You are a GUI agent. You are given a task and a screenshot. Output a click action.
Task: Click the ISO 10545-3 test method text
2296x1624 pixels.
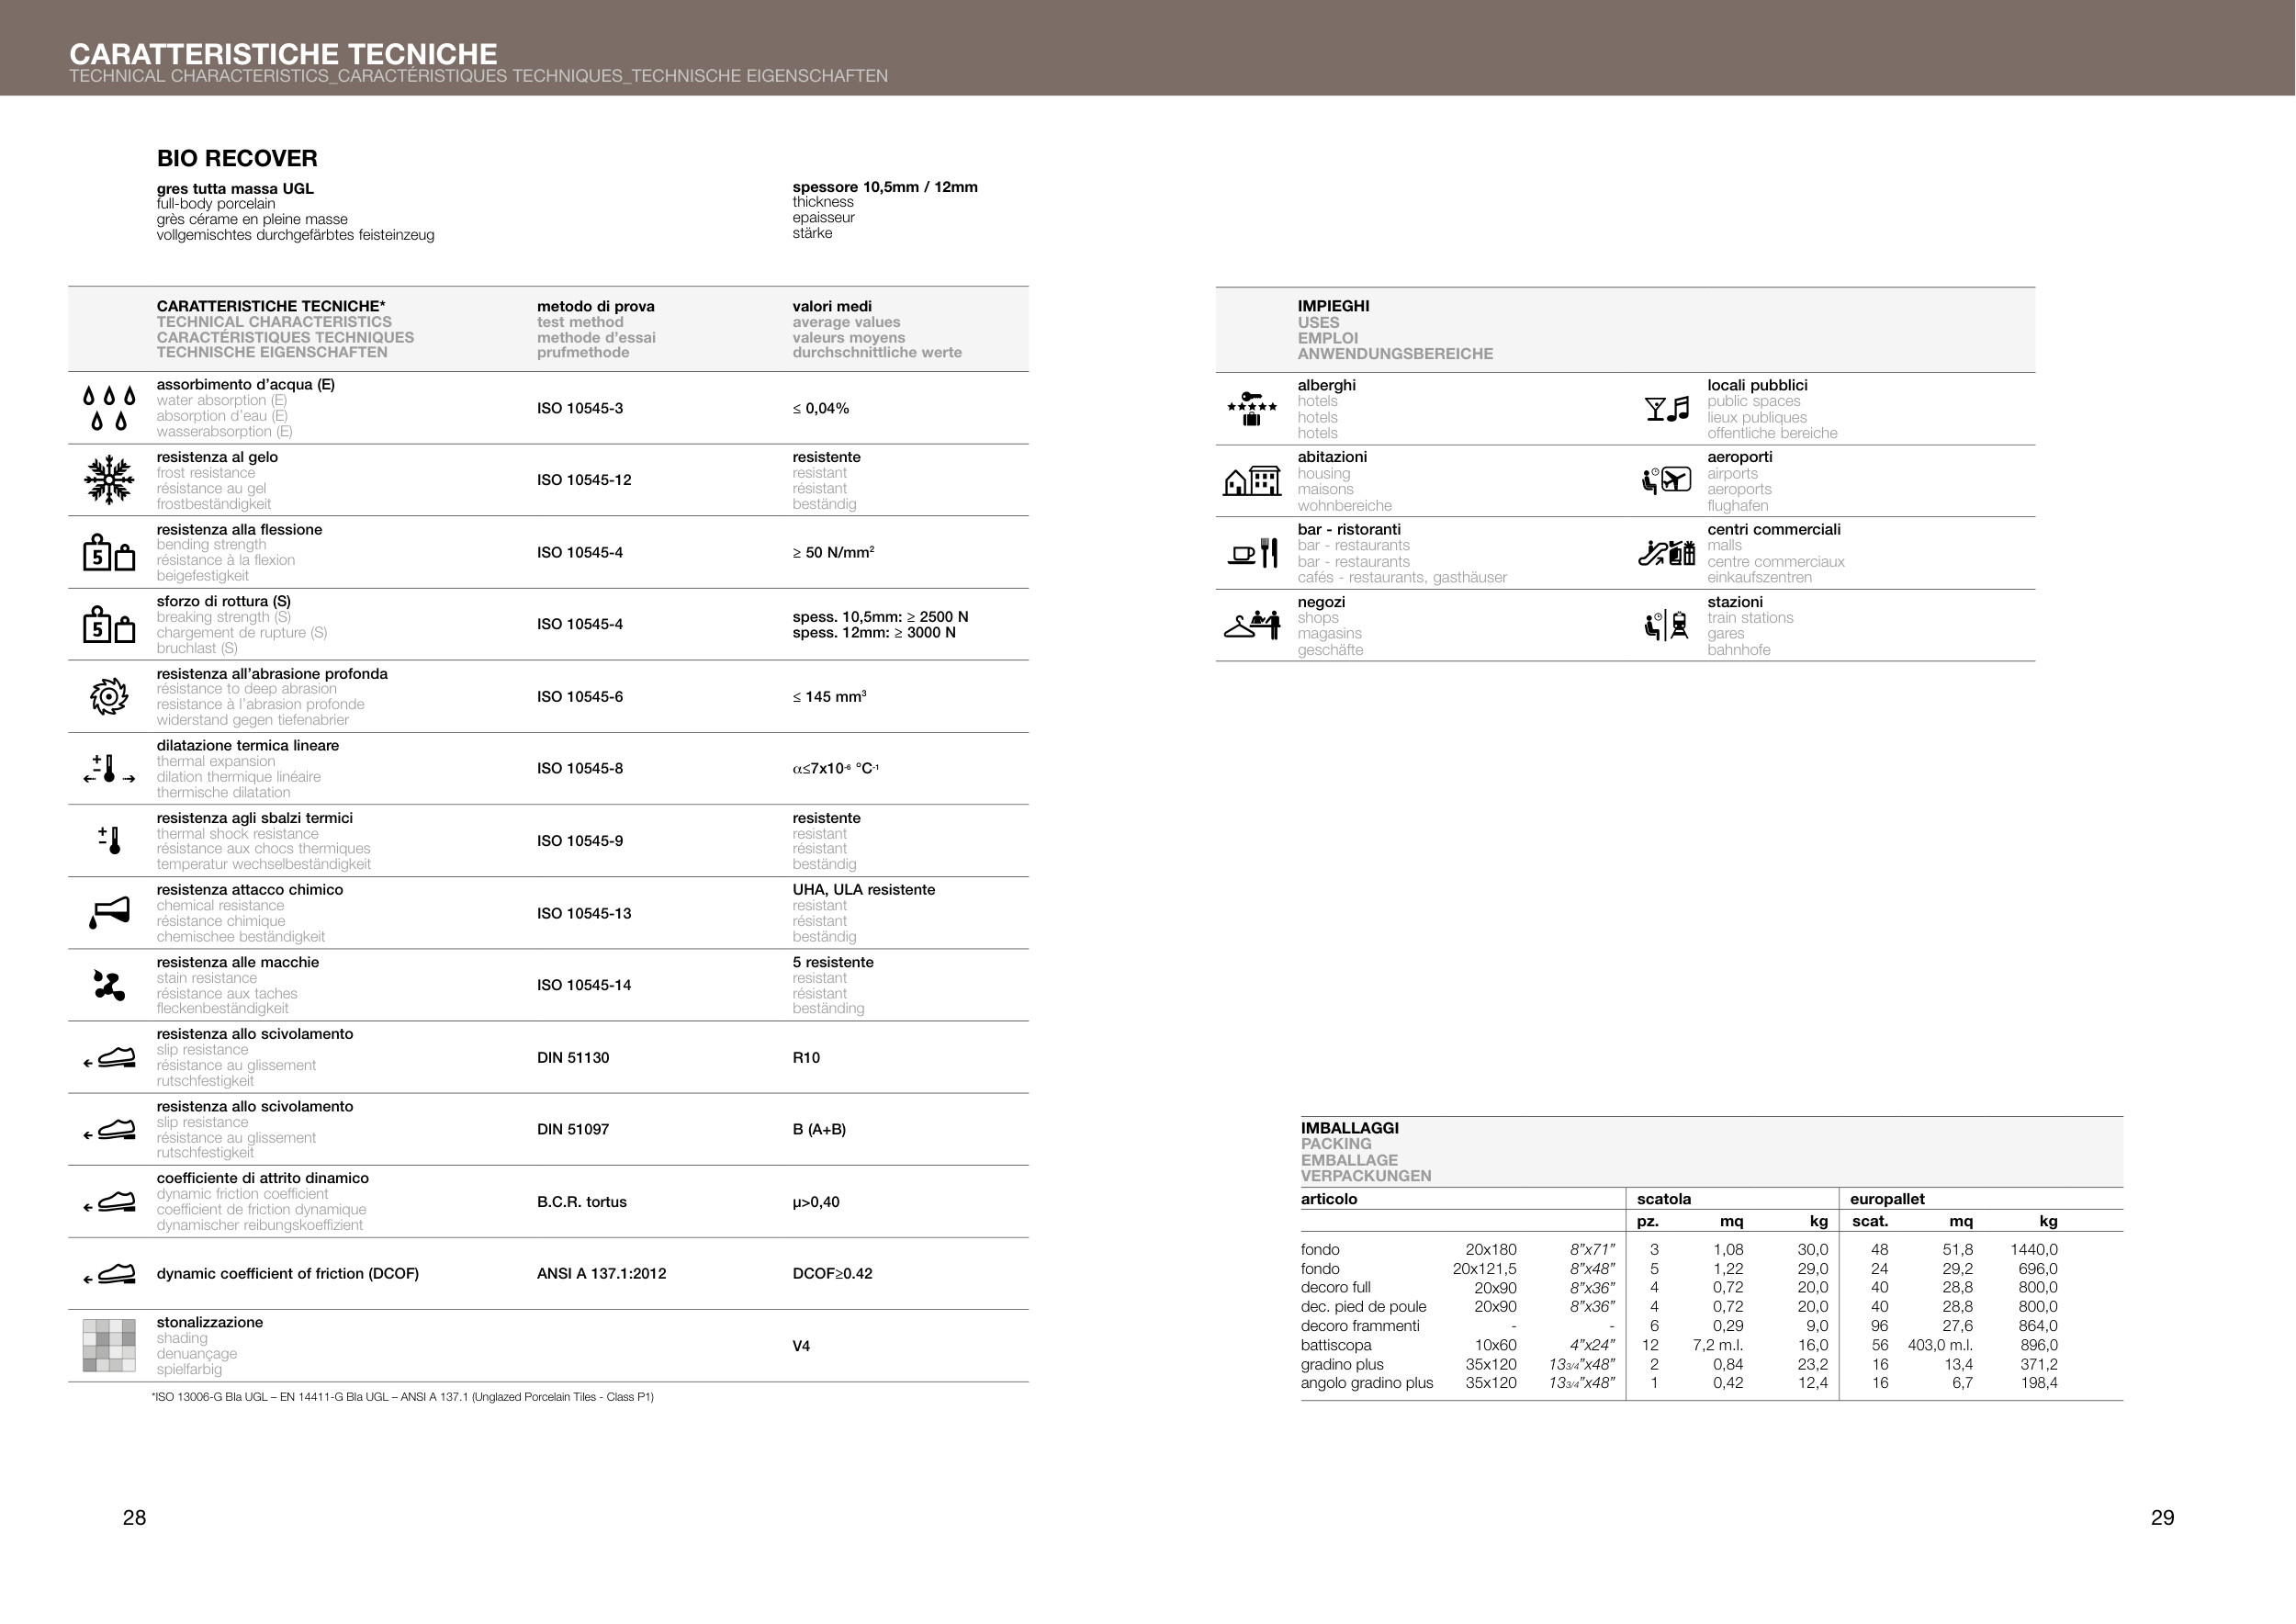[579, 408]
